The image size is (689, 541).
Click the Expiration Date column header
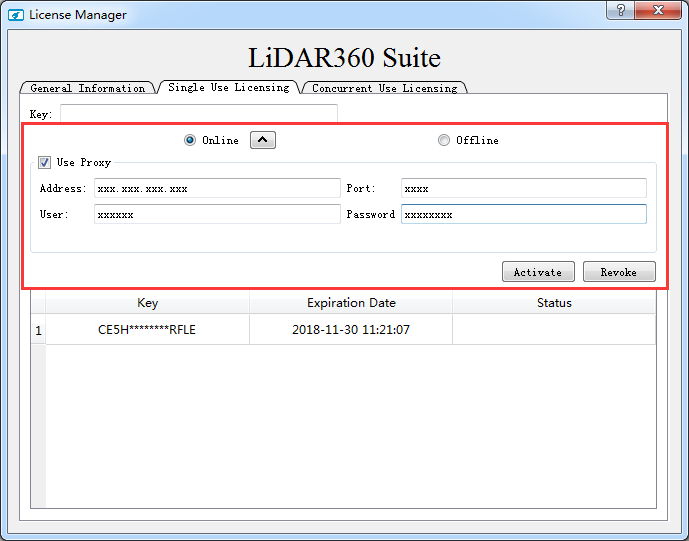point(351,303)
